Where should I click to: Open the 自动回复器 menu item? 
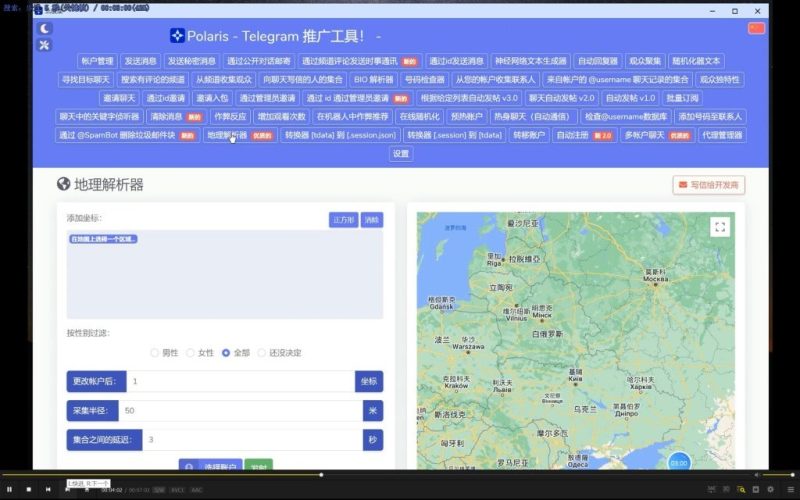point(598,61)
